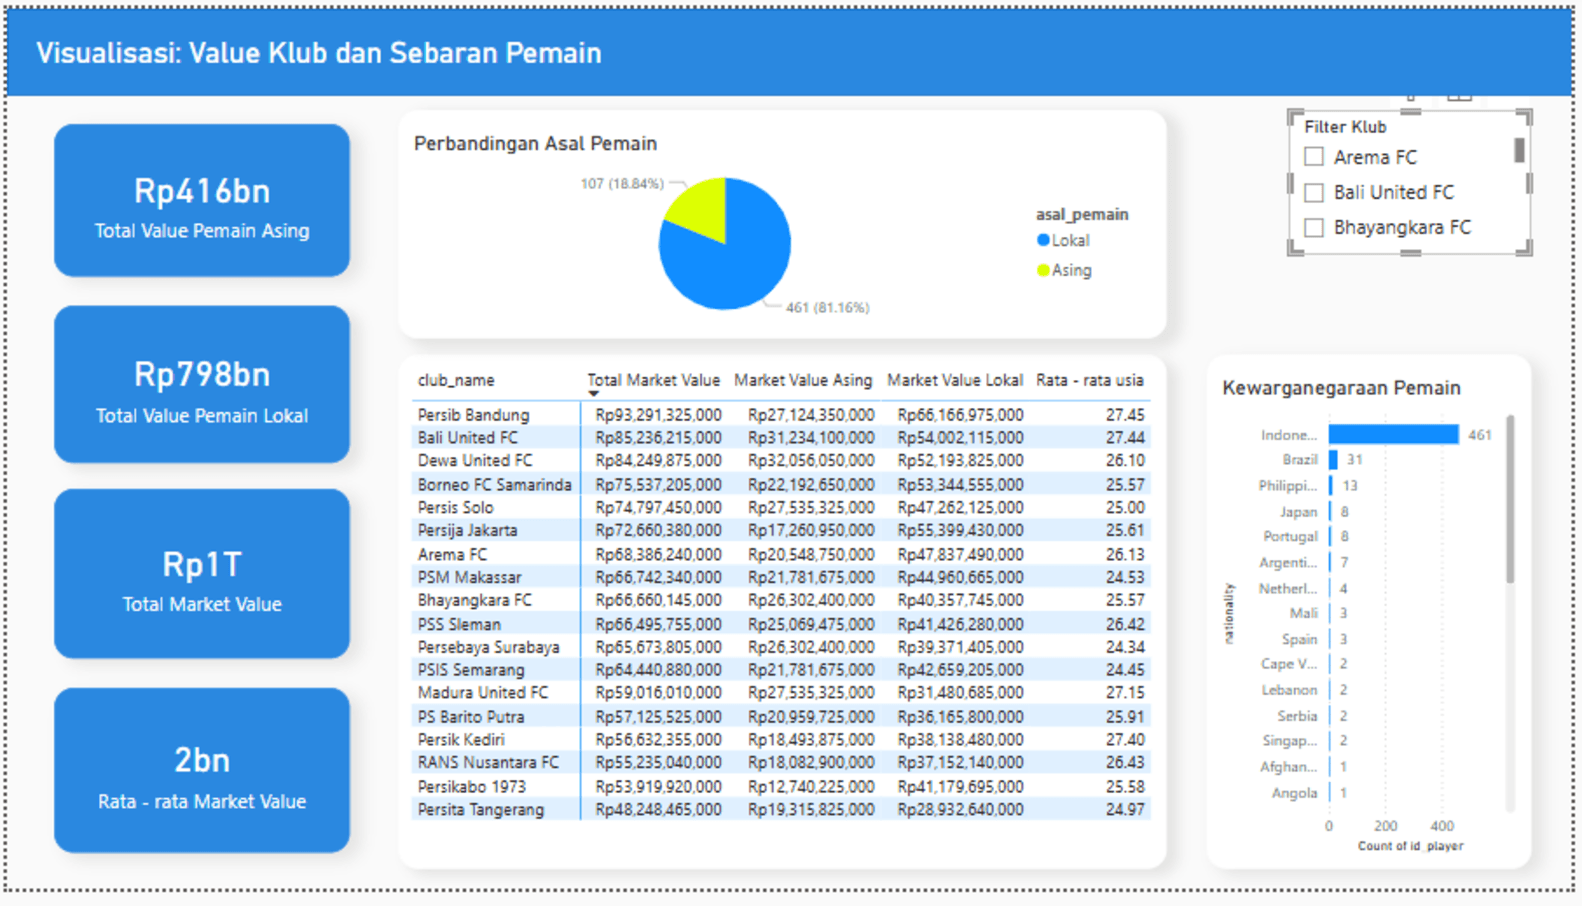The image size is (1582, 906).
Task: Select the PSIS Semarang row name
Action: (471, 670)
